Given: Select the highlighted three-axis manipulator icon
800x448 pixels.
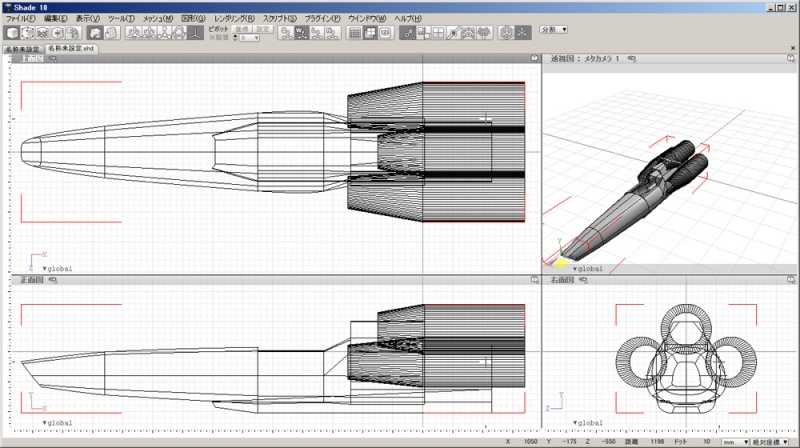Looking at the screenshot, I should click(195, 33).
